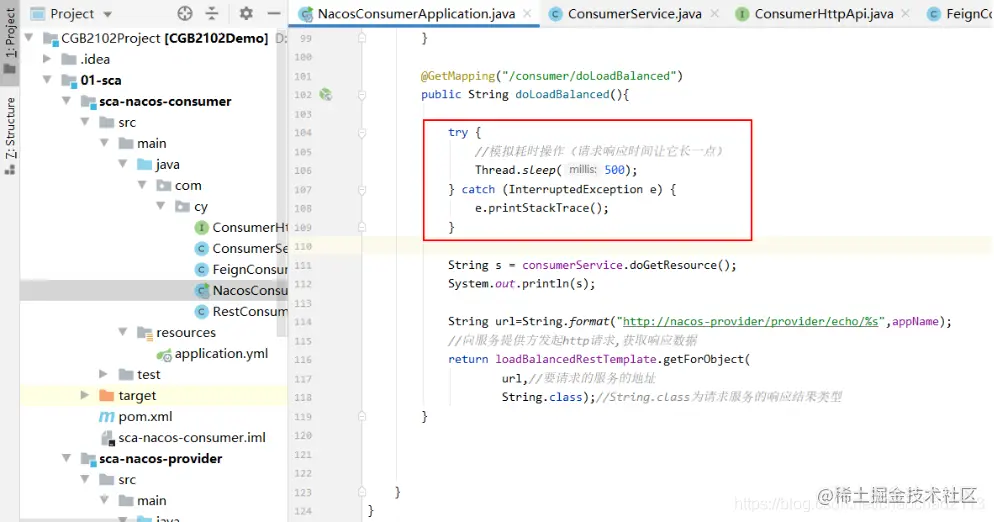Screen dimensions: 994x522
Task: Select the .idea folder row
Action: [153, 59]
